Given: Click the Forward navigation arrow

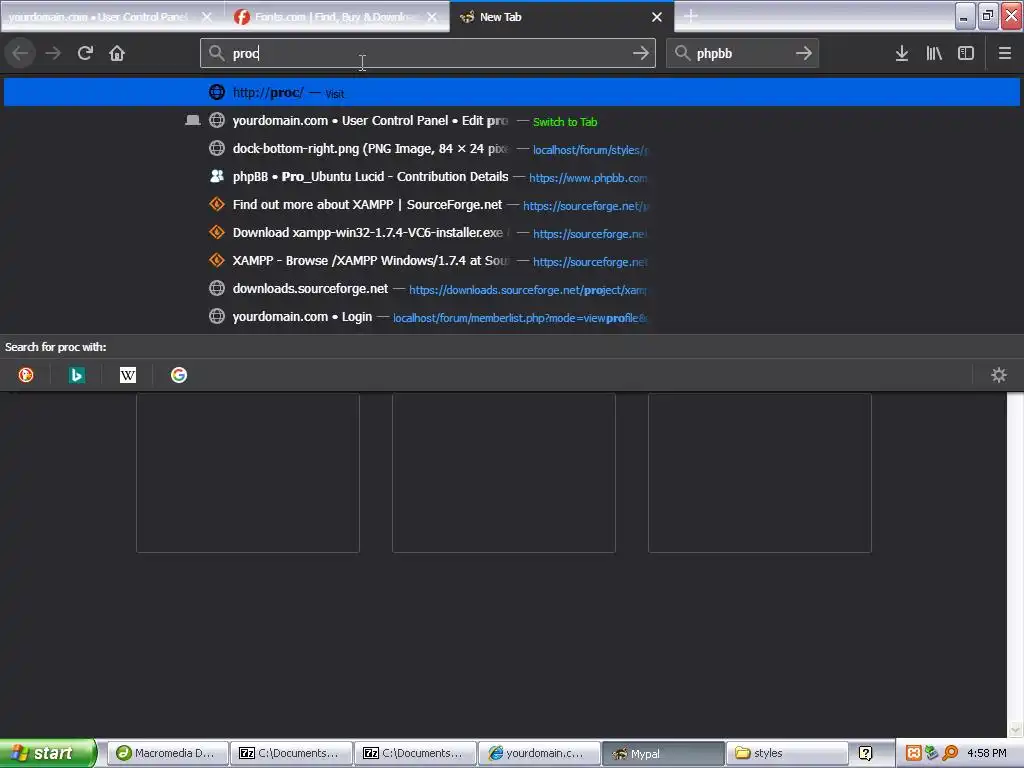Looking at the screenshot, I should coord(53,54).
